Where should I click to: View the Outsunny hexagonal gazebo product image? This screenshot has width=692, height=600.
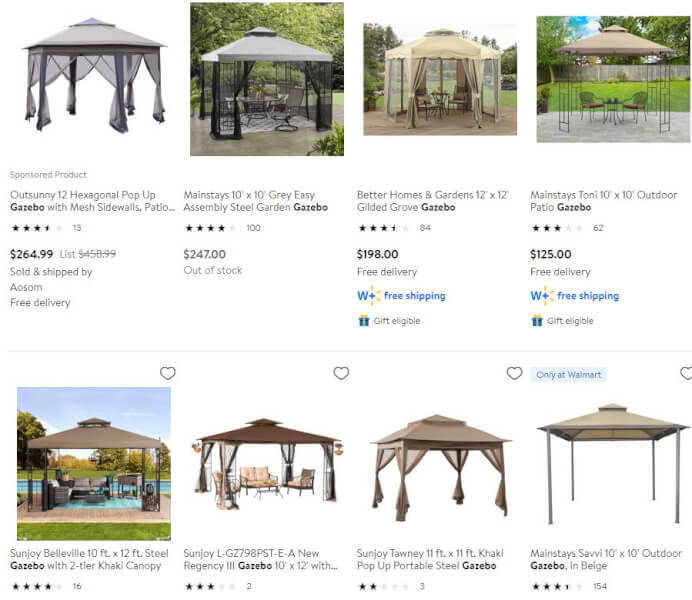94,75
